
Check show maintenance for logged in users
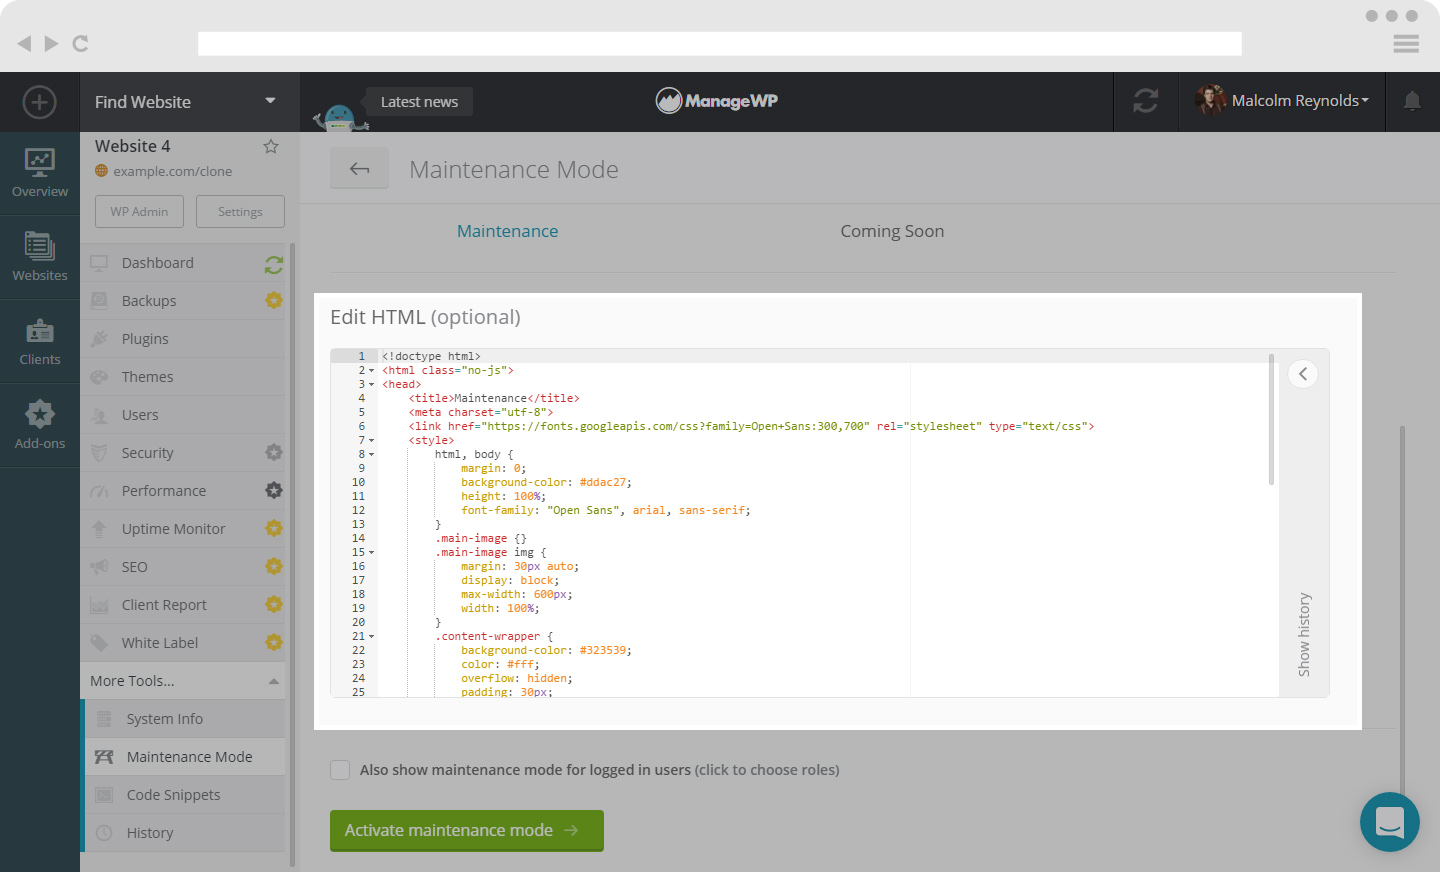click(340, 770)
